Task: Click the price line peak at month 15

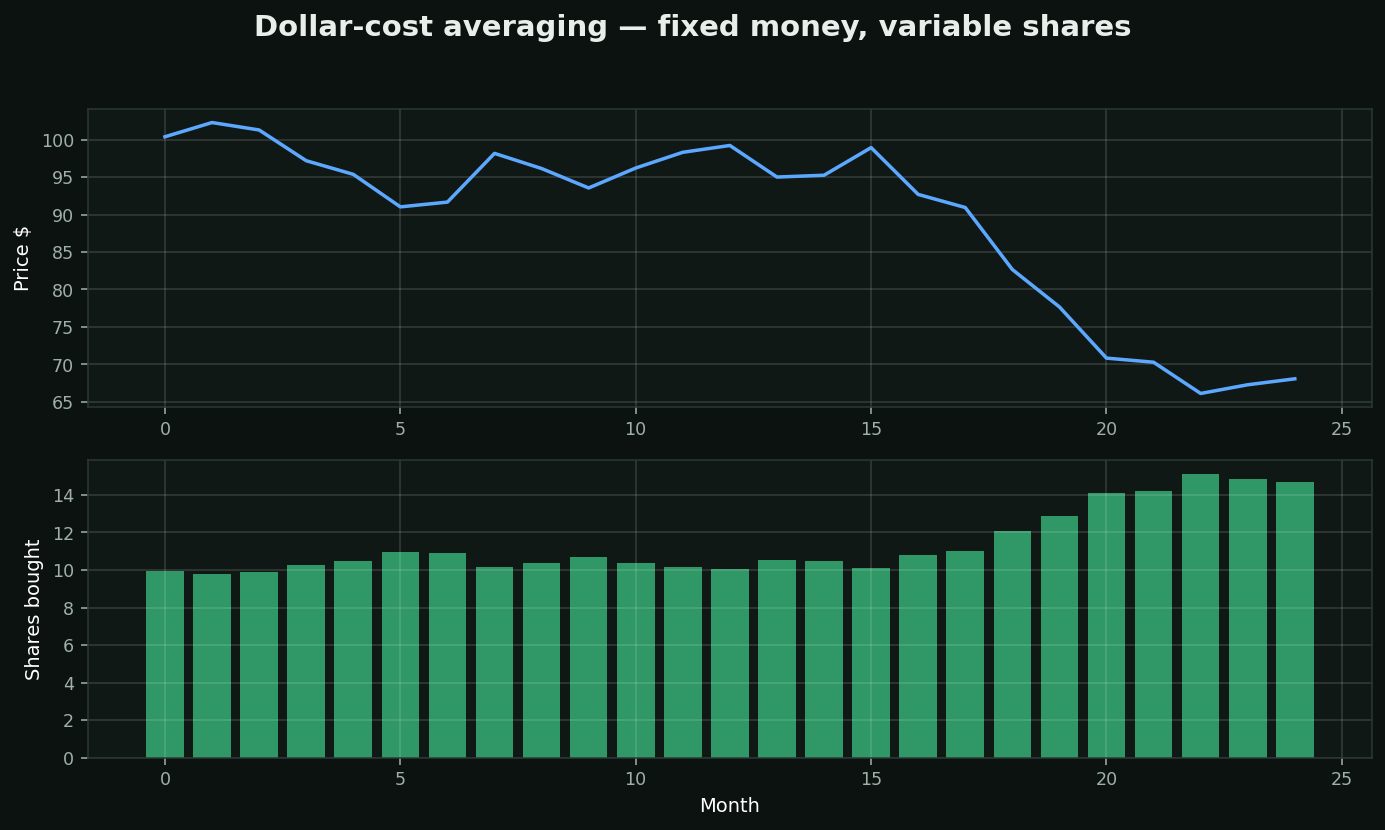Action: (871, 148)
